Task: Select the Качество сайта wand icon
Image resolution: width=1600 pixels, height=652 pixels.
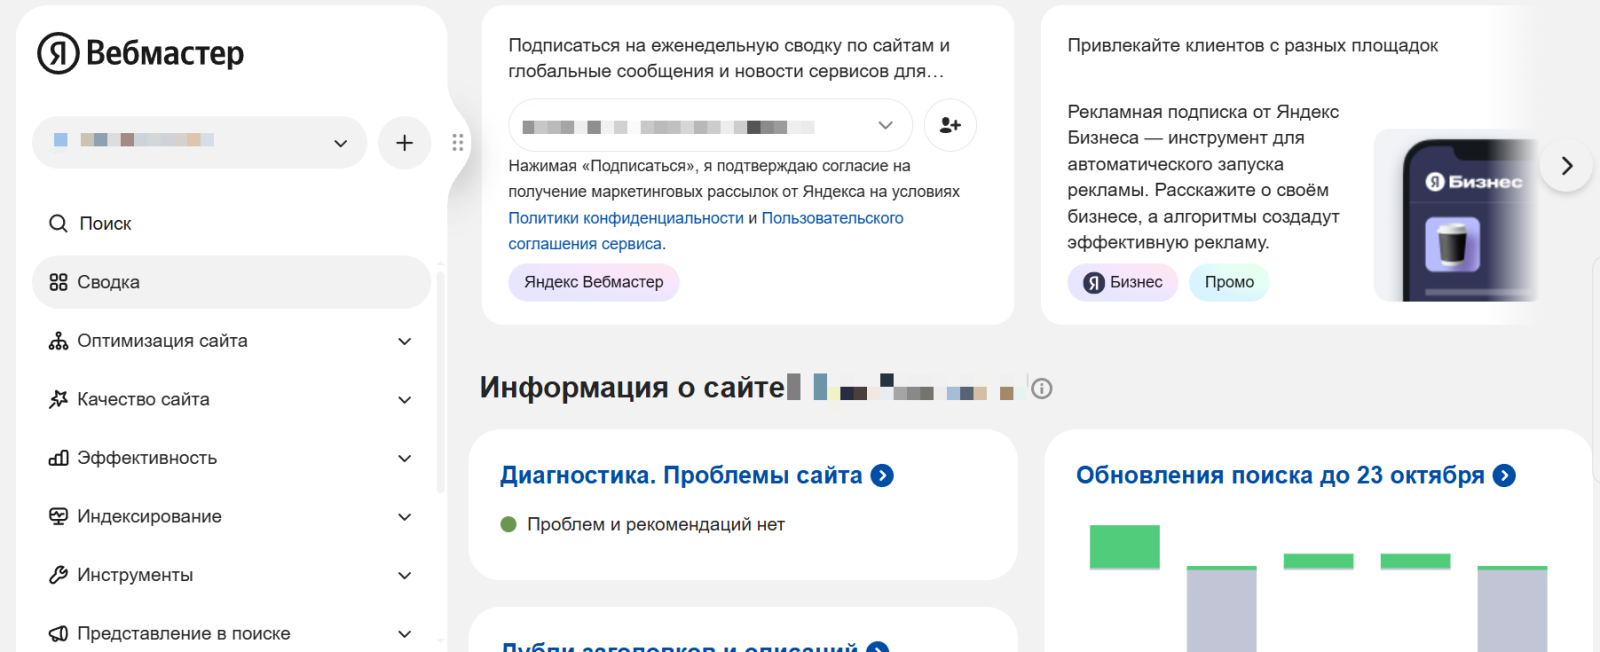Action: [57, 399]
